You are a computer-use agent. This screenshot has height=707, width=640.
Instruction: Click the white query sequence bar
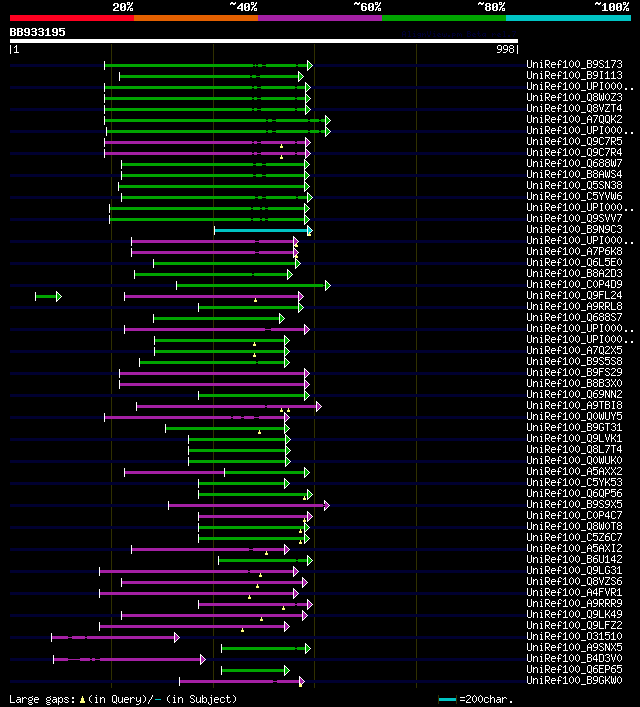click(x=264, y=41)
